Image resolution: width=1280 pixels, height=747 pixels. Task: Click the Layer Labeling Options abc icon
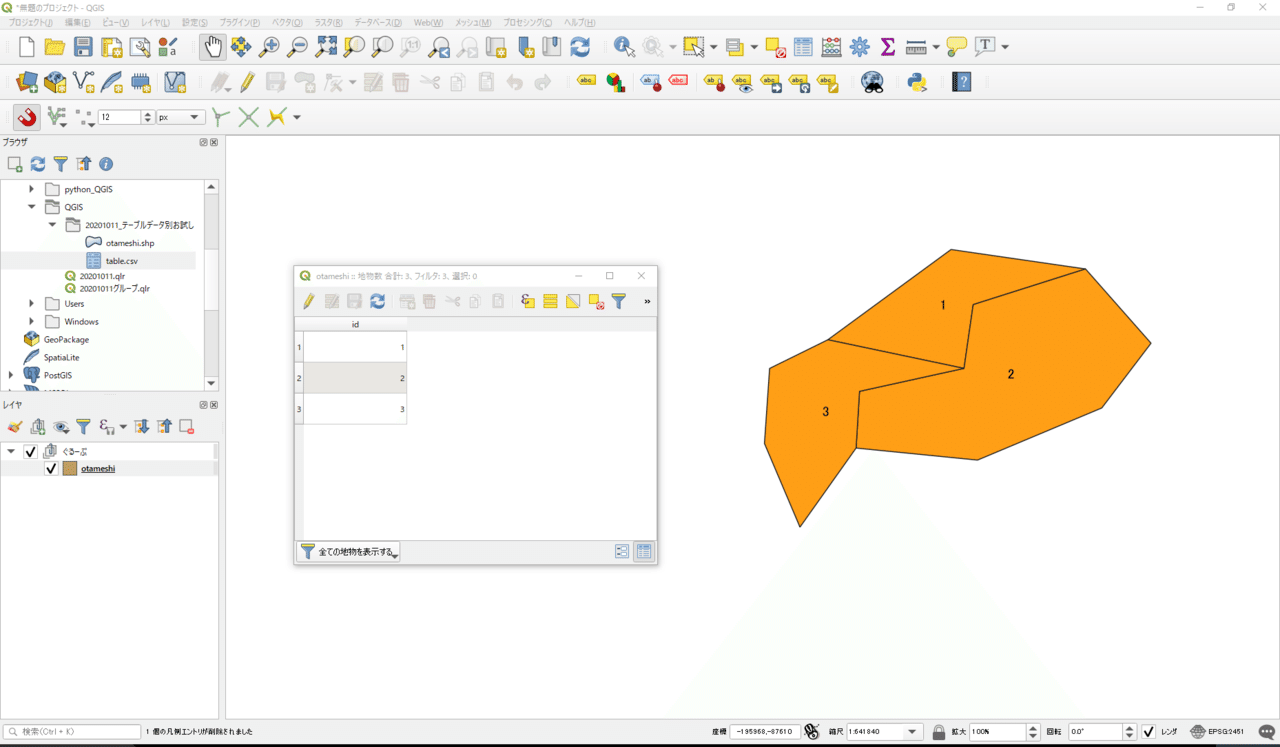587,82
